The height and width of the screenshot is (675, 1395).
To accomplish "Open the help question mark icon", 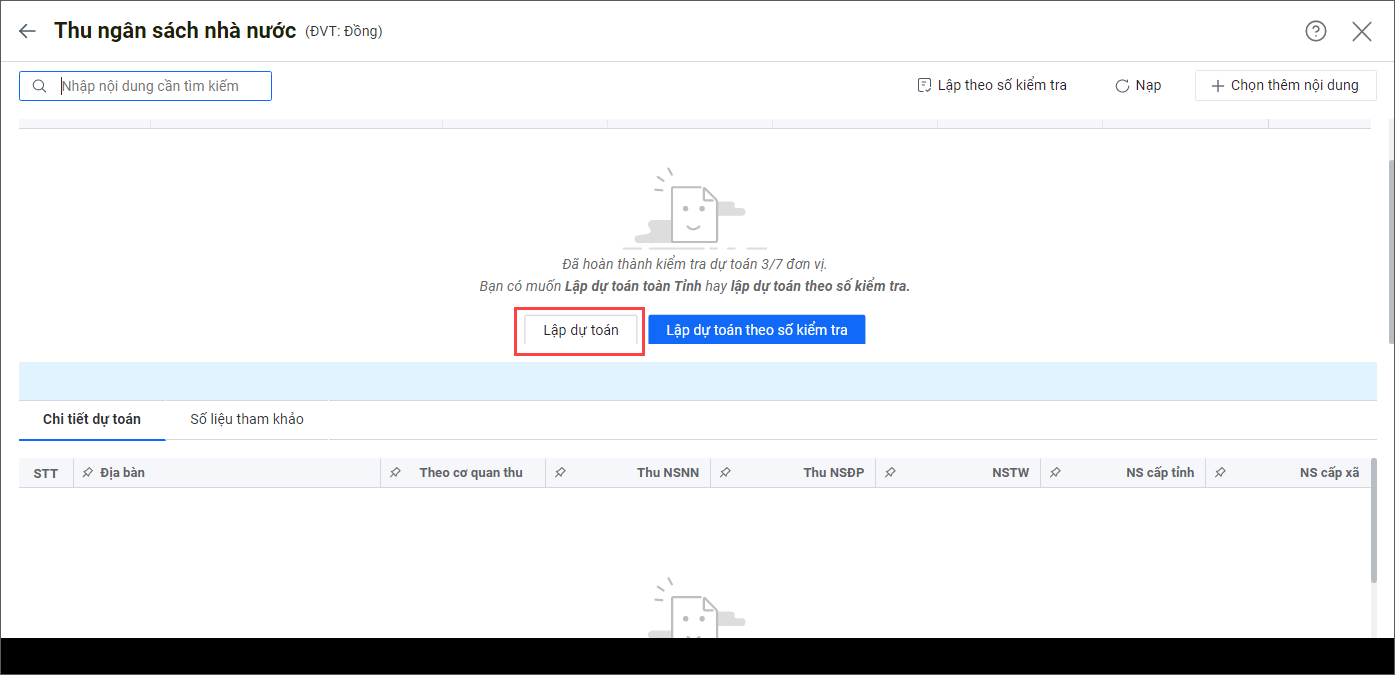I will coord(1315,31).
